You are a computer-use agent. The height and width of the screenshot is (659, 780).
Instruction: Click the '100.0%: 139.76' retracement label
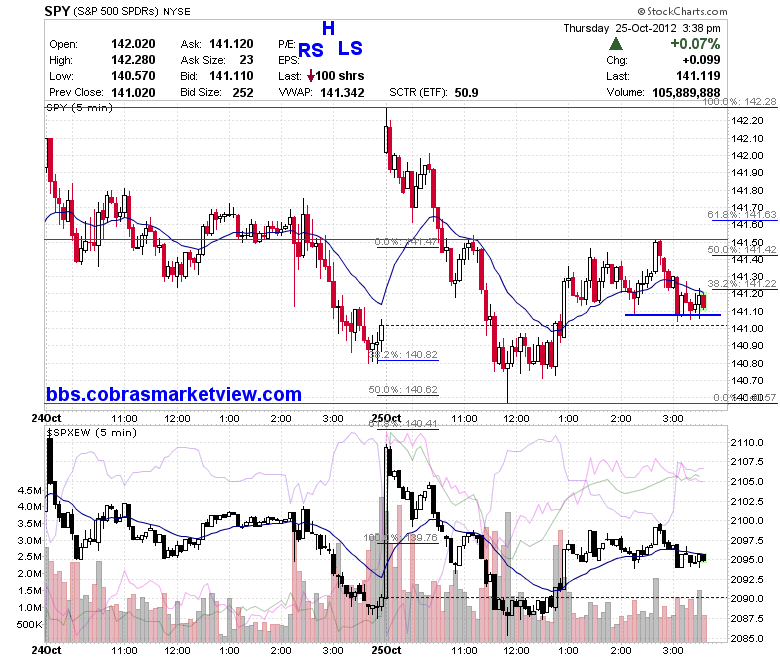(x=400, y=538)
